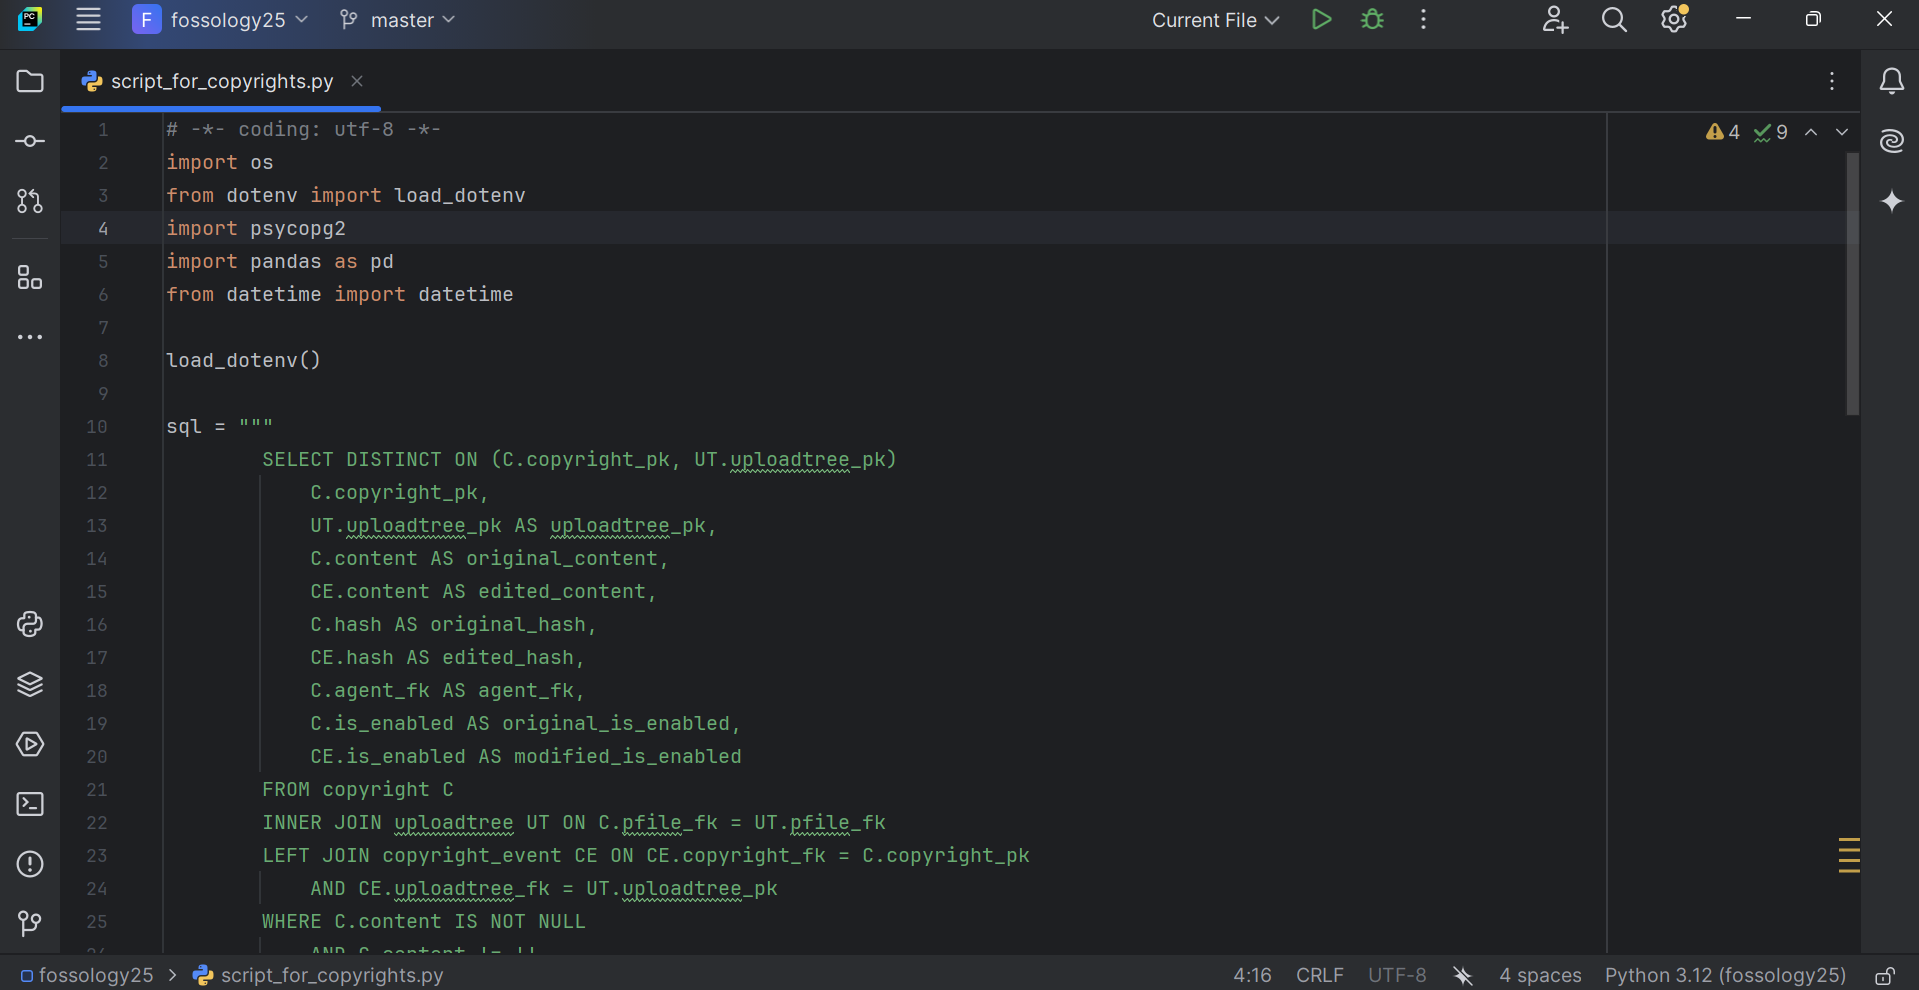Viewport: 1919px width, 990px height.
Task: Click 'LEFT JOIN copyright_event' on line 23
Action: (x=412, y=856)
